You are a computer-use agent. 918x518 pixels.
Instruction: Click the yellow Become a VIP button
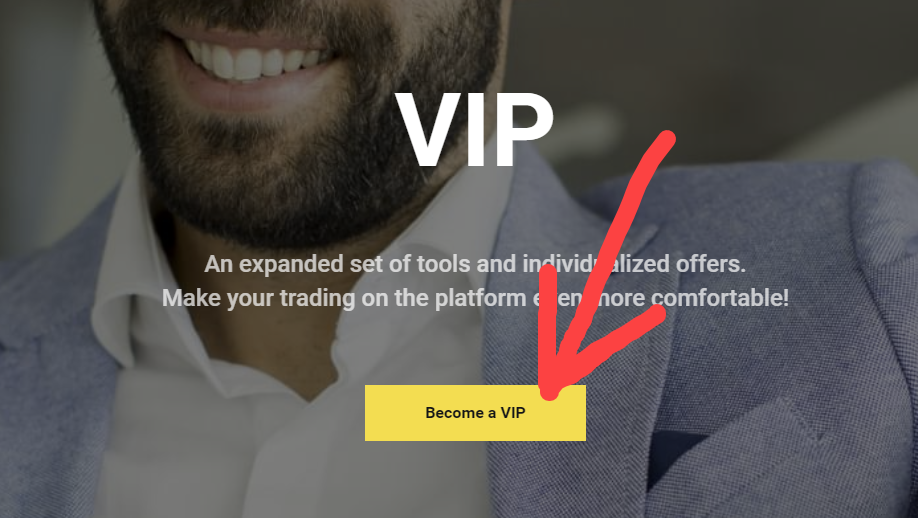click(475, 413)
